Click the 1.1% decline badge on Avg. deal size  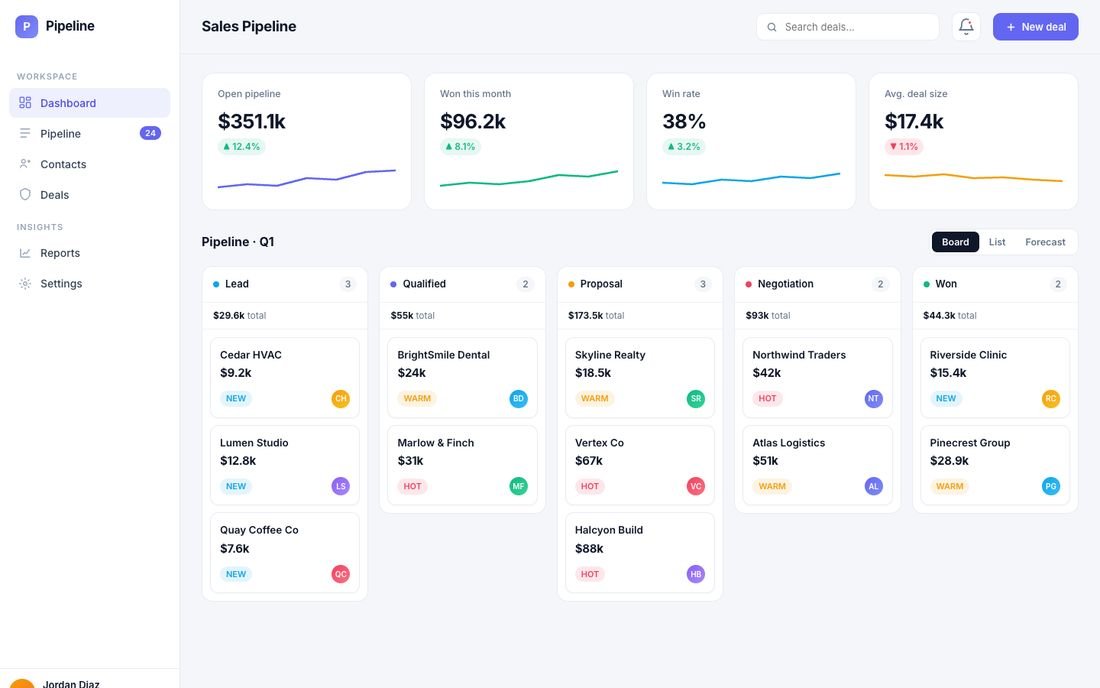point(904,147)
